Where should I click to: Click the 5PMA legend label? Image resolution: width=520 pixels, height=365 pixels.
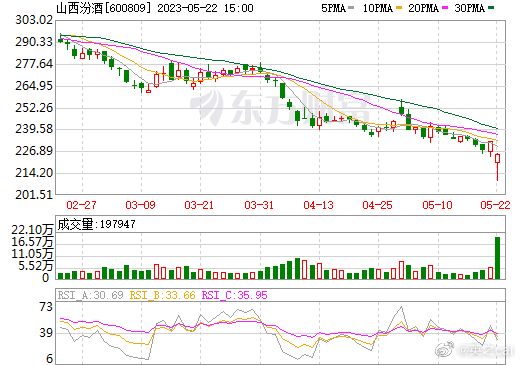click(333, 8)
